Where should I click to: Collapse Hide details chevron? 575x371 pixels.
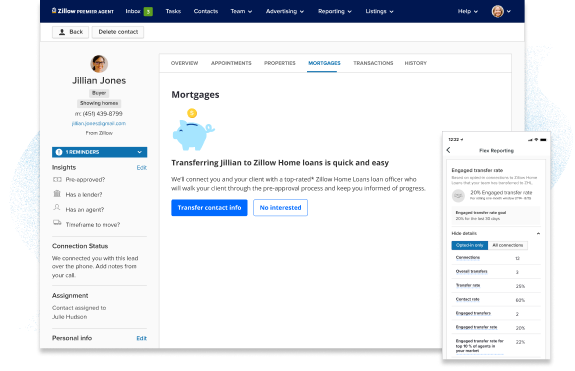point(538,234)
